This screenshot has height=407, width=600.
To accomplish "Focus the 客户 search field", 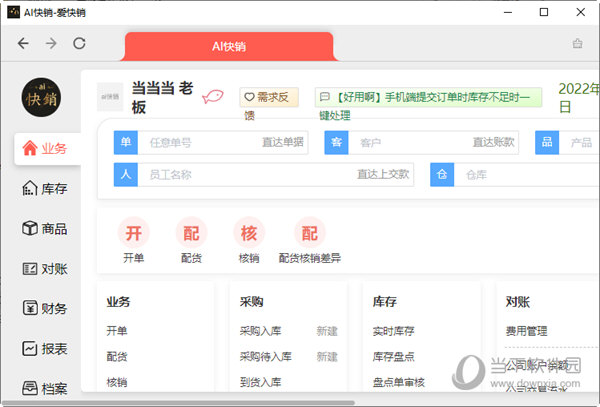I will pos(433,143).
